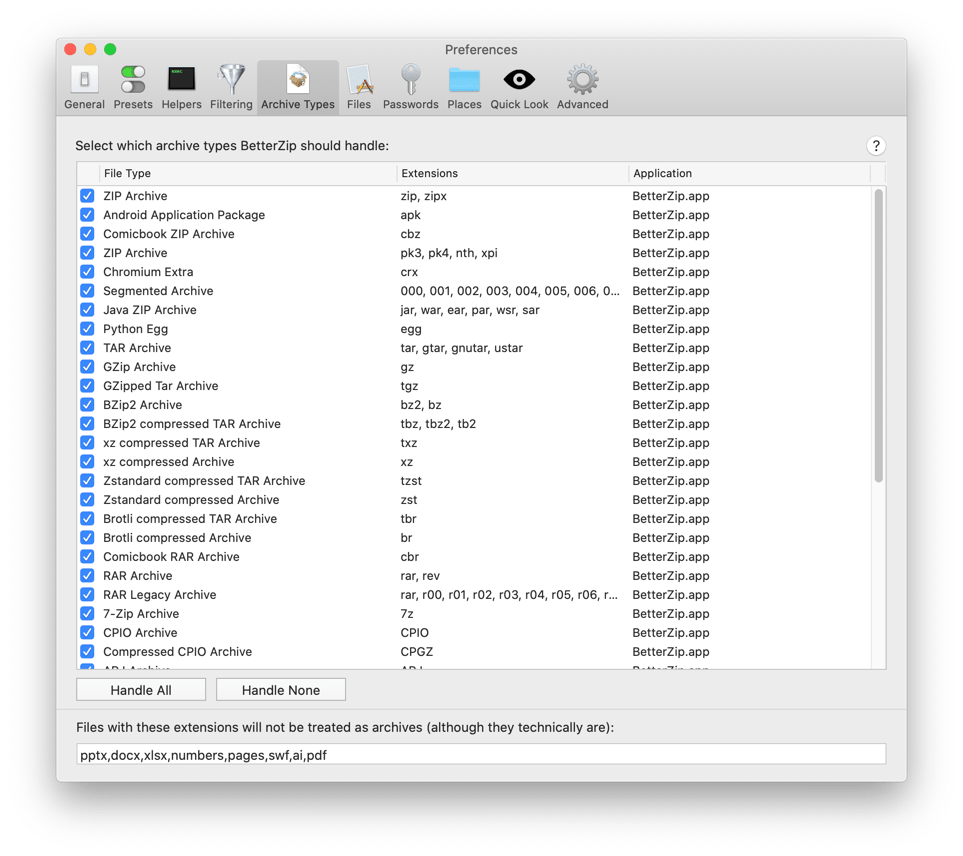Viewport: 963px width, 856px height.
Task: Click BetterZip.app cell in Python Egg row
Action: (671, 329)
